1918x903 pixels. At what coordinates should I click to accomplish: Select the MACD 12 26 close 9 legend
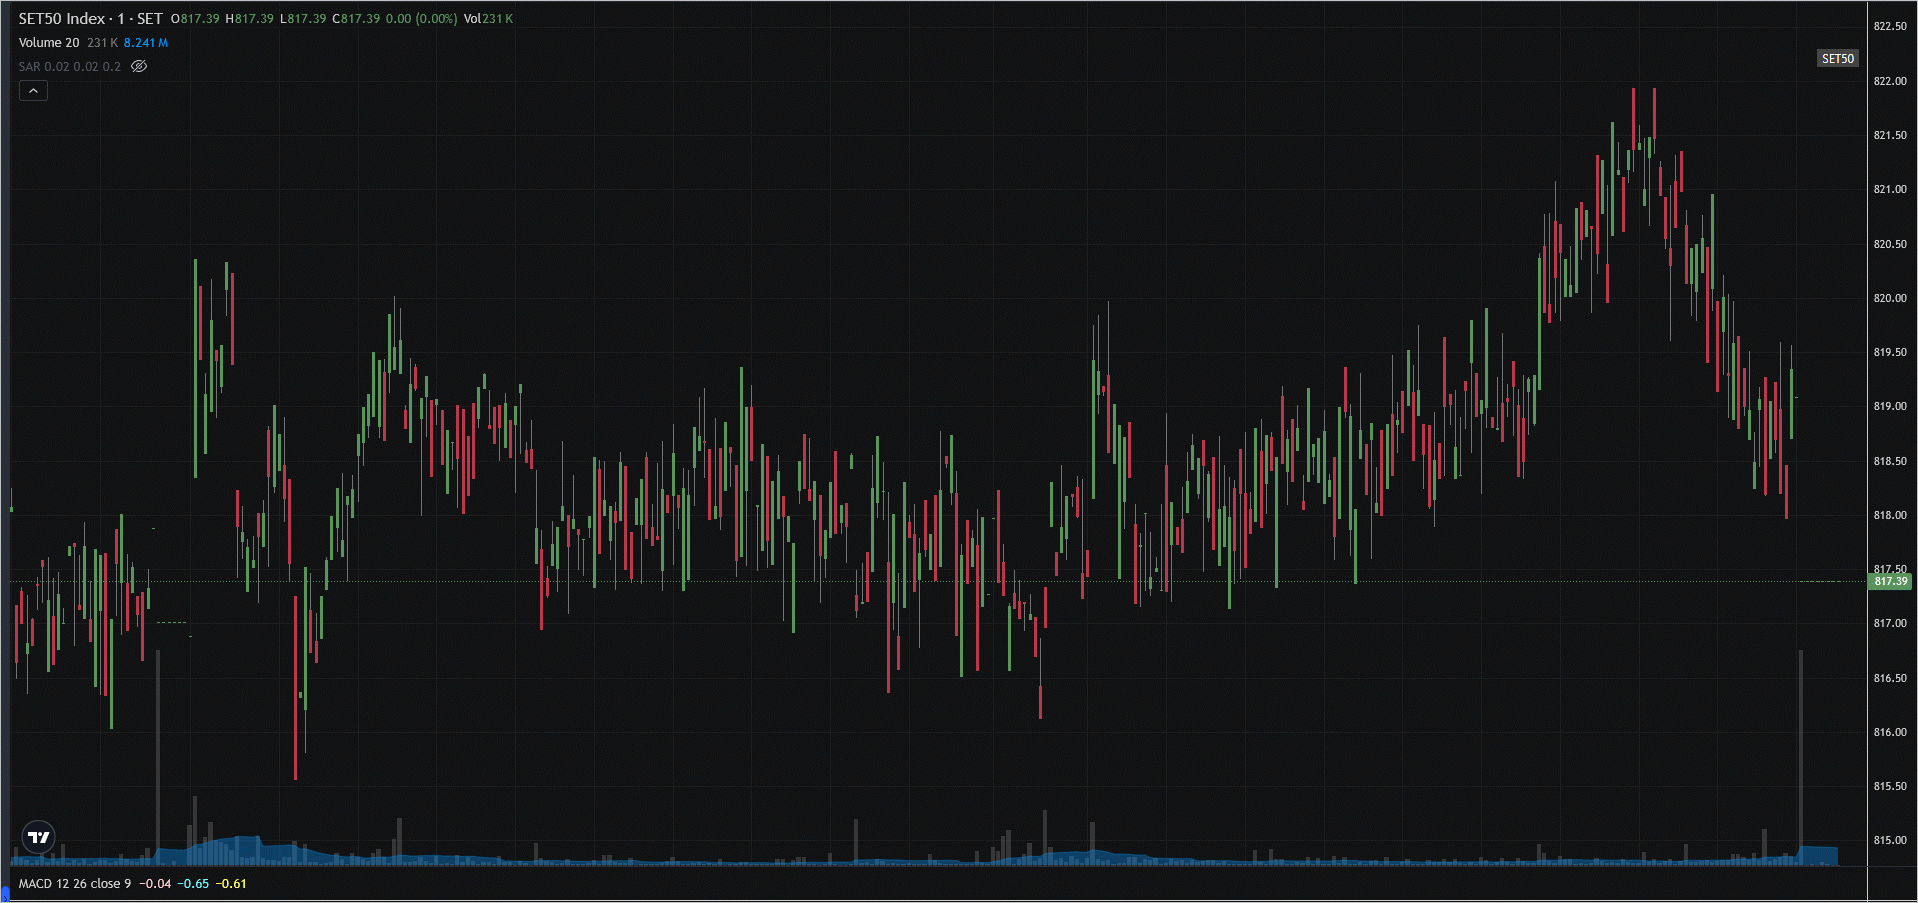tap(74, 883)
